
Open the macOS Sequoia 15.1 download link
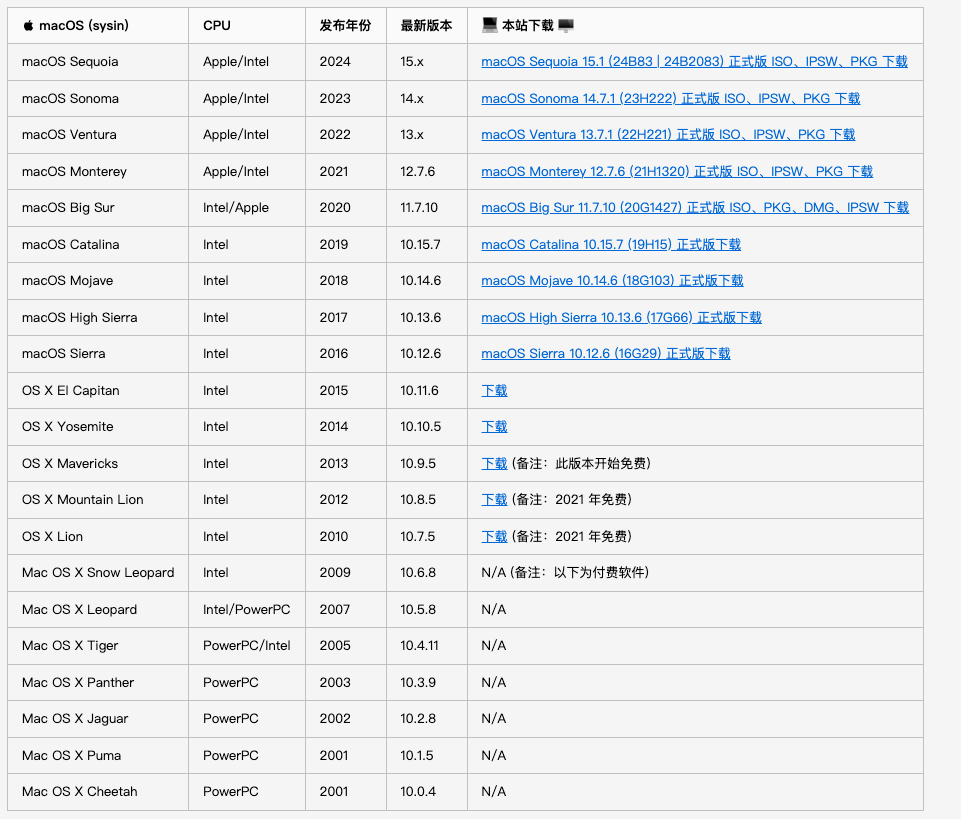pos(694,62)
